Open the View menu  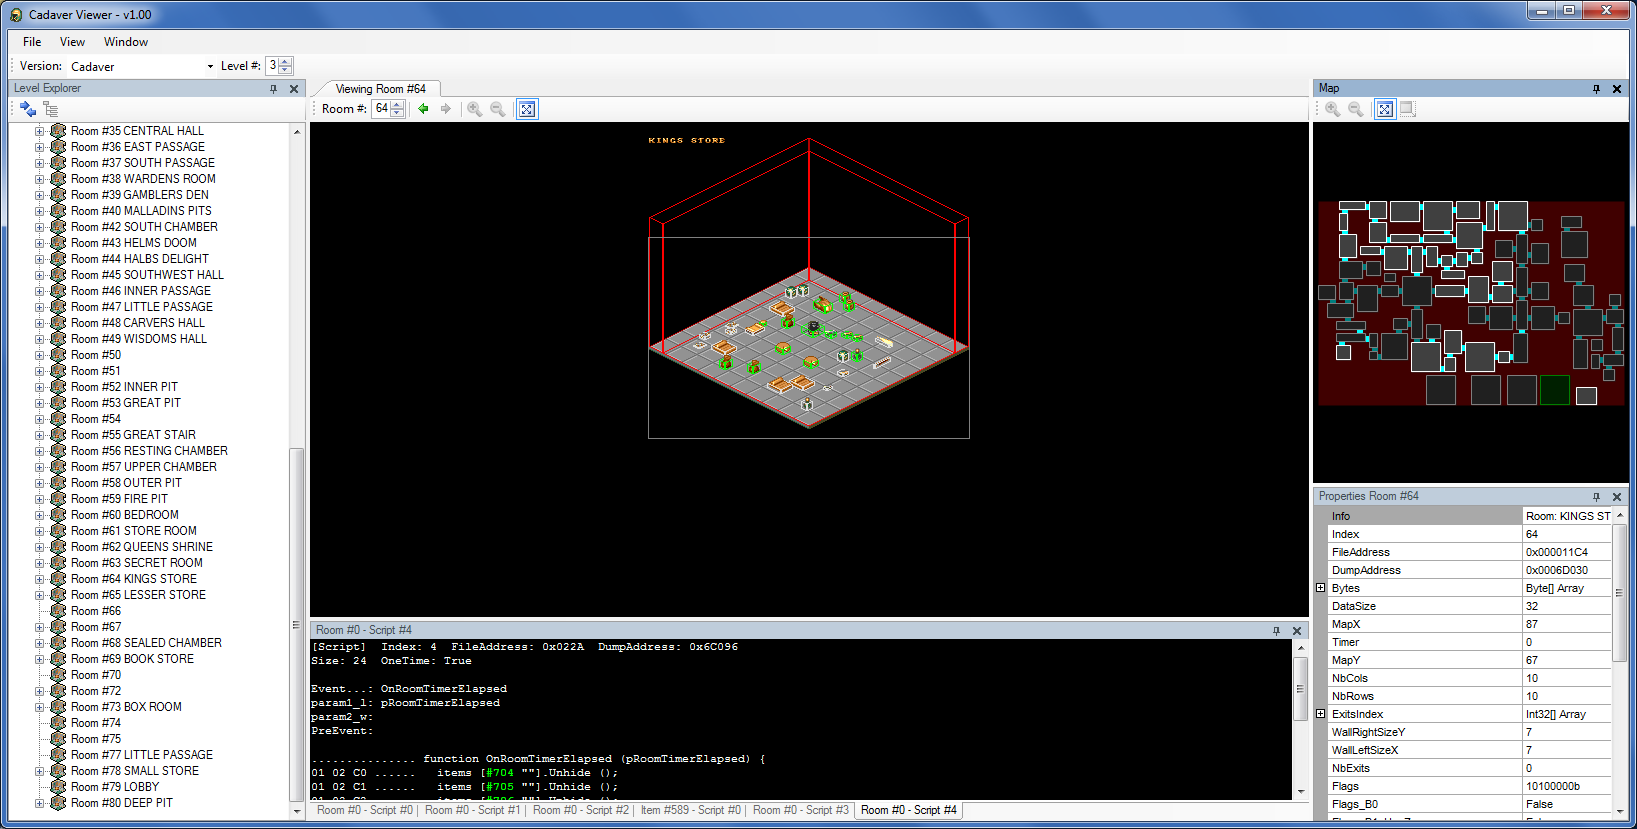[x=72, y=42]
